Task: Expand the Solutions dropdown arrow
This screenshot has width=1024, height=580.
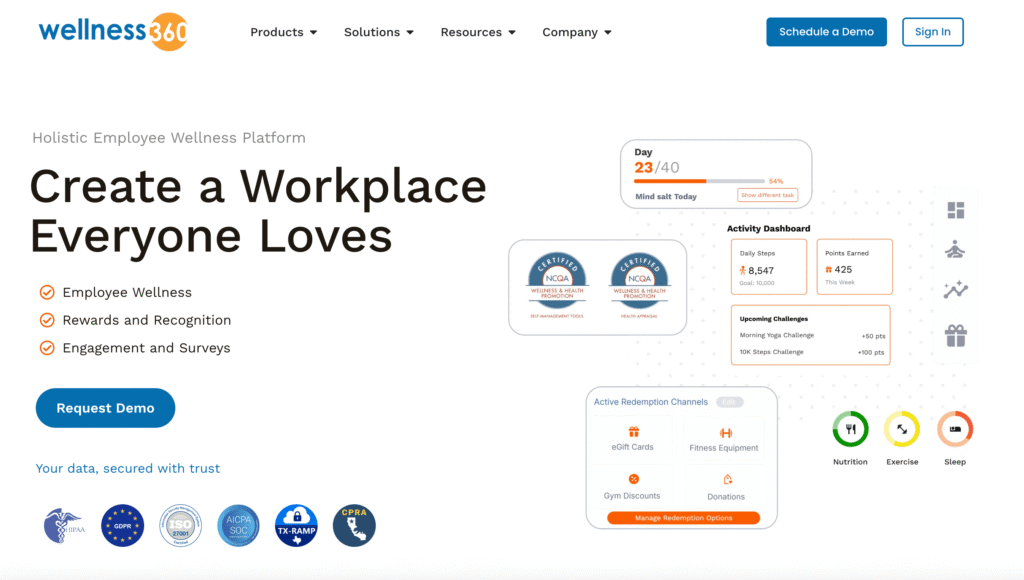Action: [x=410, y=33]
